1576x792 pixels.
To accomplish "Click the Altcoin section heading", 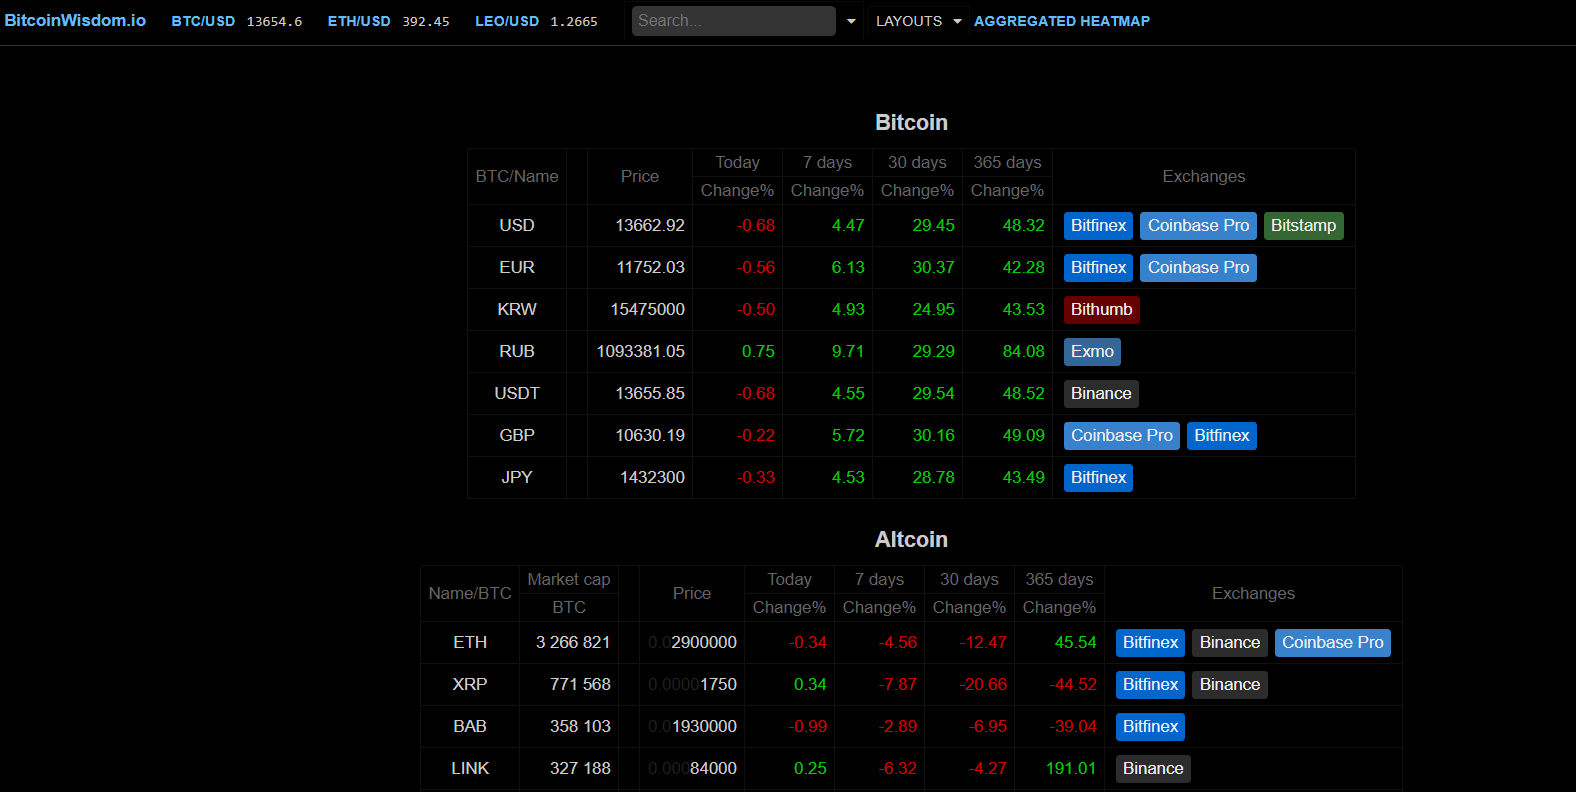I will [911, 540].
